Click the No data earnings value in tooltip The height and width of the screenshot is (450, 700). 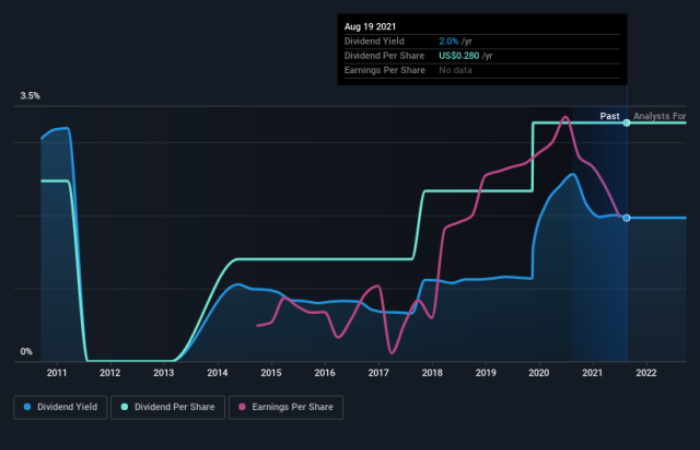[455, 70]
